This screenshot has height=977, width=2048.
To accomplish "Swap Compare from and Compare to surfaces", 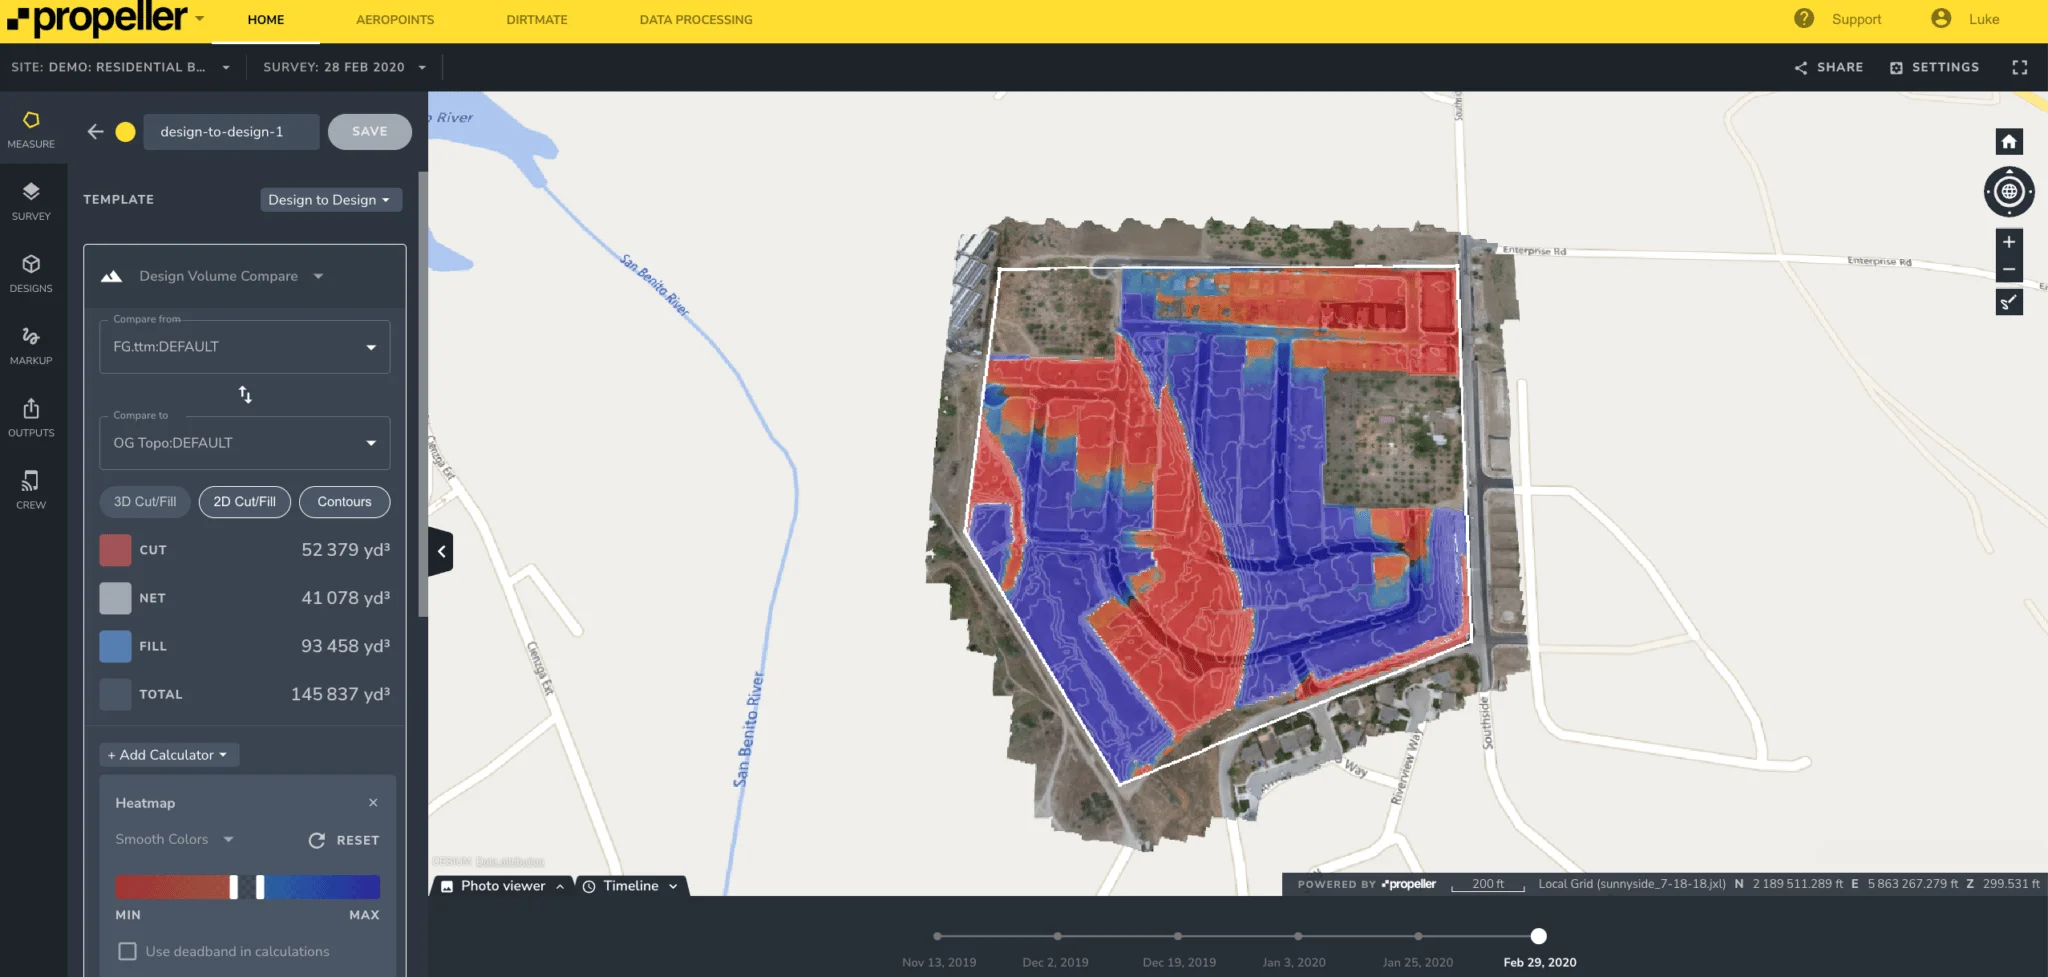I will click(245, 395).
